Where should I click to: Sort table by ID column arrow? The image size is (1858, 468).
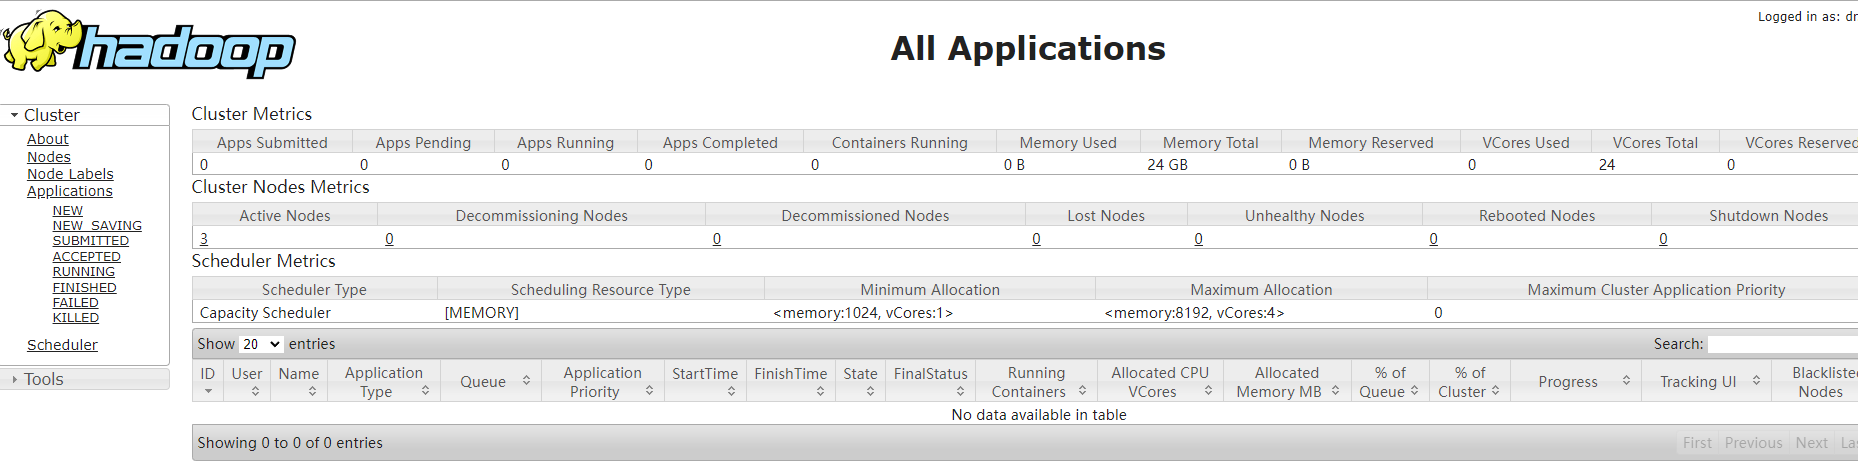pos(208,392)
